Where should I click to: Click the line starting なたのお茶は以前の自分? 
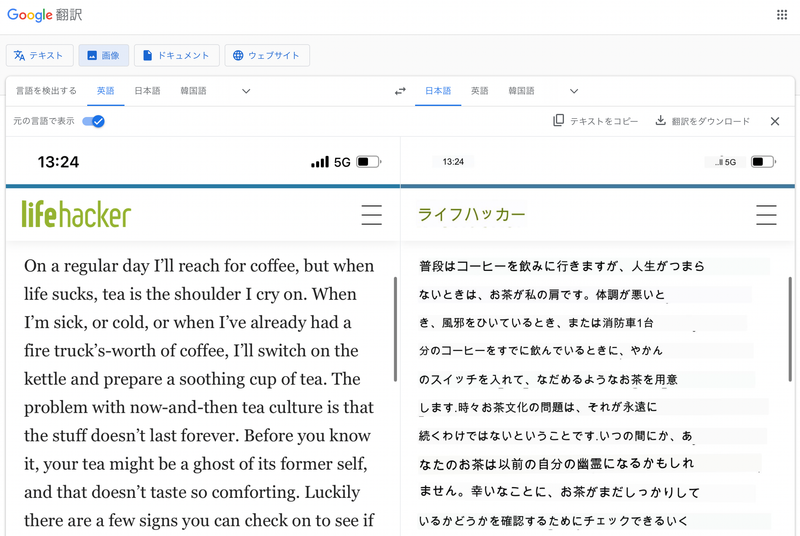(556, 464)
